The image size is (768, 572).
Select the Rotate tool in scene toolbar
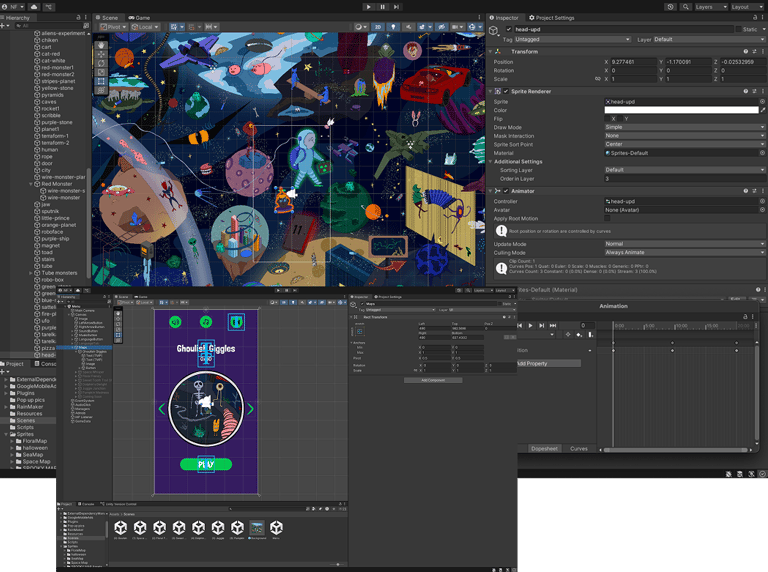(x=101, y=64)
